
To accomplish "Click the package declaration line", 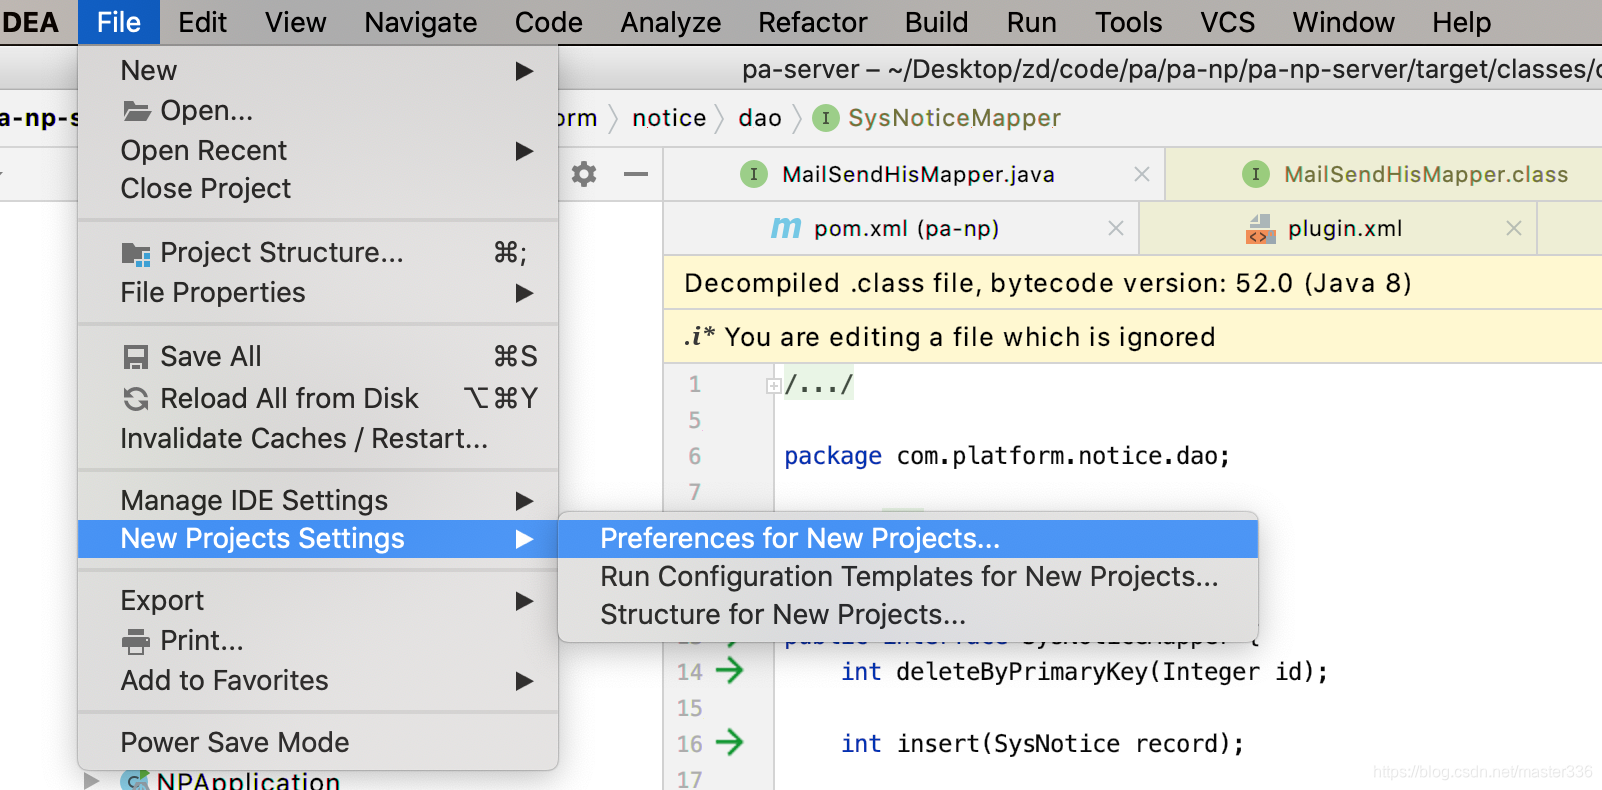I will [x=1007, y=456].
